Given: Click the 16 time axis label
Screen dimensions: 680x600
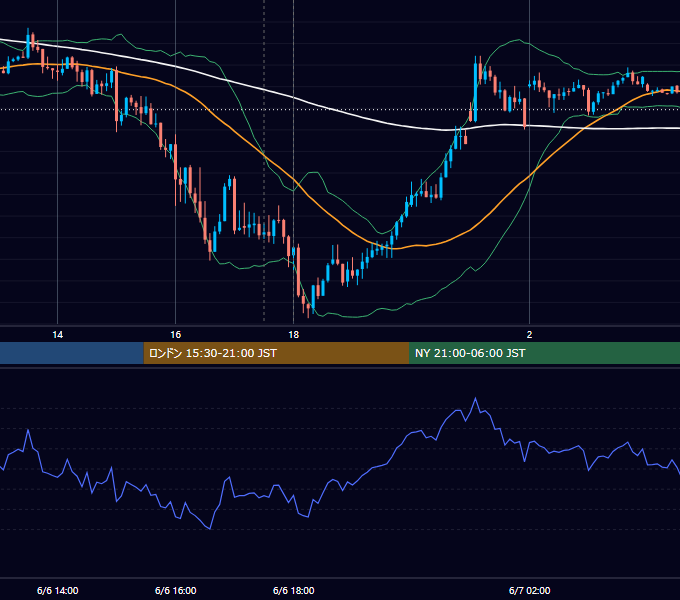Looking at the screenshot, I should tap(175, 335).
